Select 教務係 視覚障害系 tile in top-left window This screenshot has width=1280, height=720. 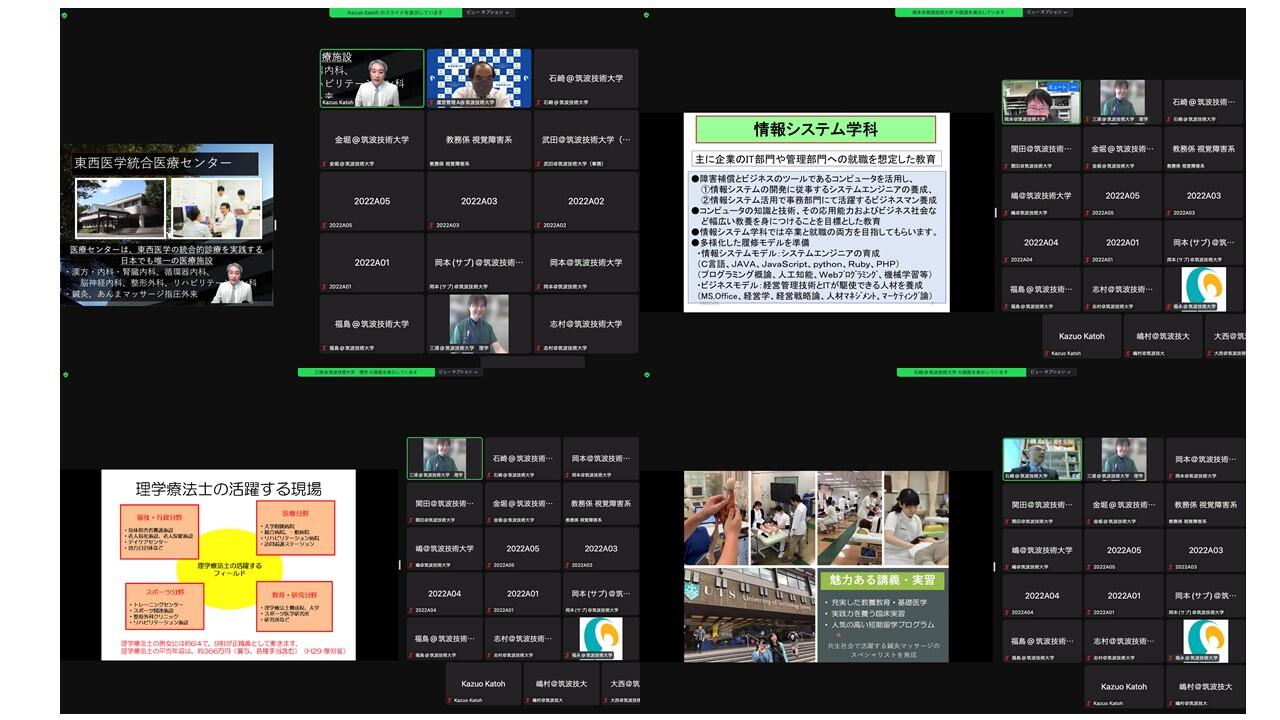(x=479, y=140)
